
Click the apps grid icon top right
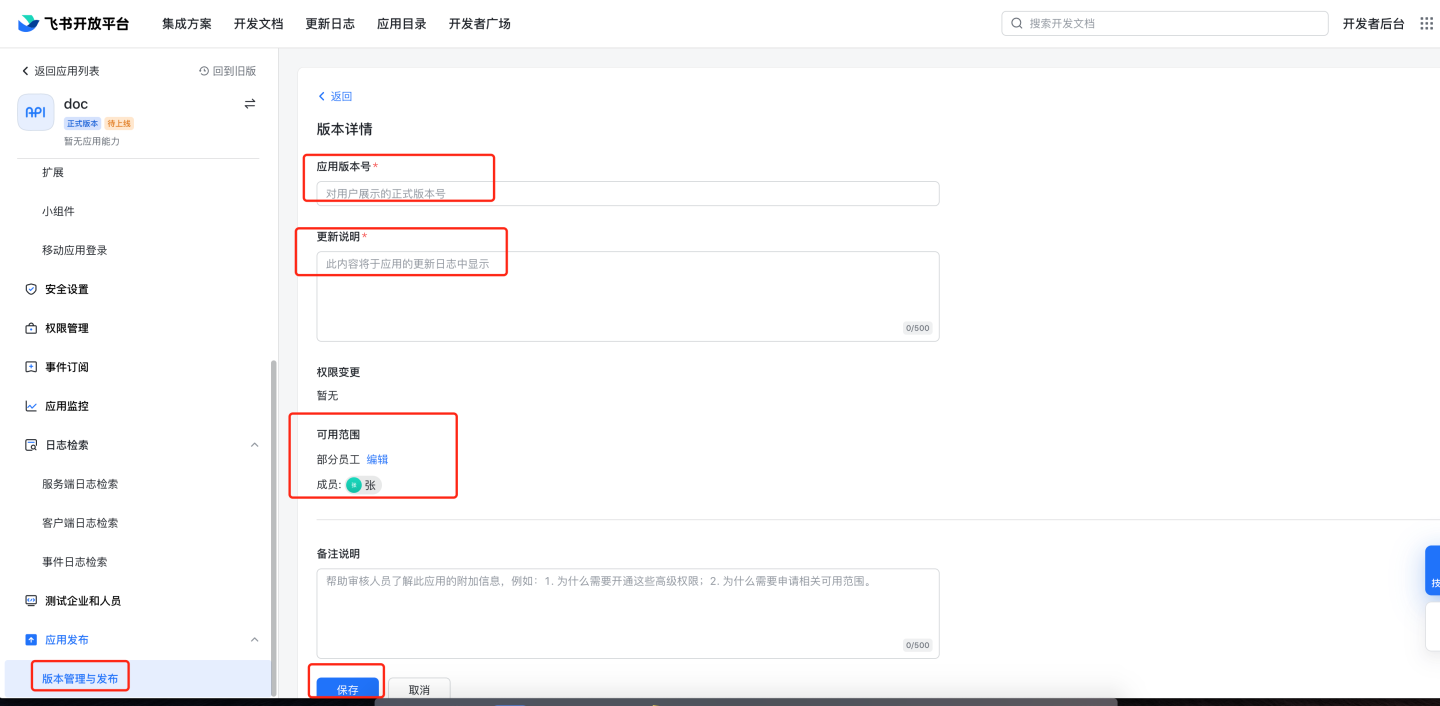(1426, 23)
